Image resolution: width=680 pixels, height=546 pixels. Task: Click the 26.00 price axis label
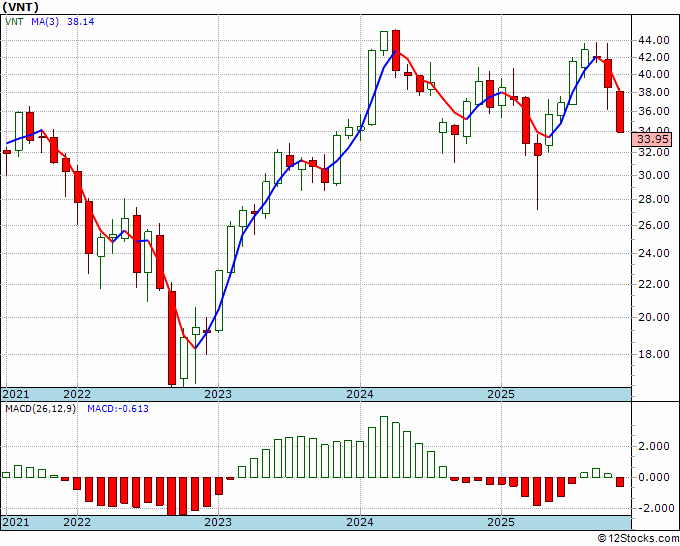point(653,225)
